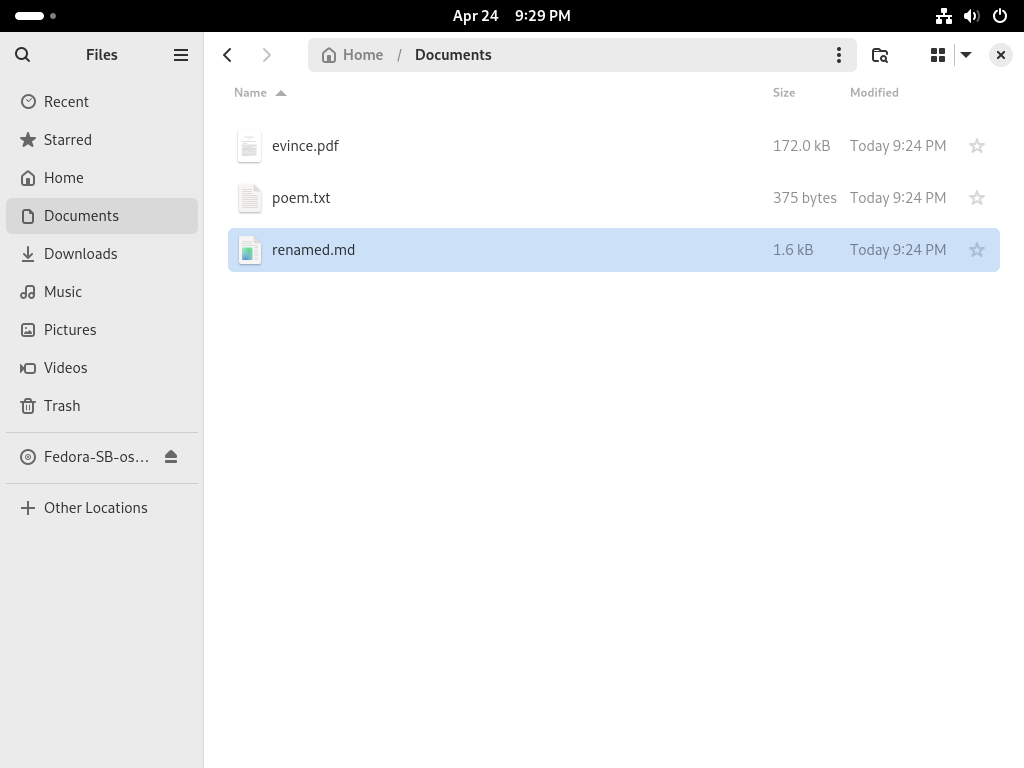This screenshot has height=768, width=1024.
Task: Go forward with the right arrow
Action: point(266,55)
